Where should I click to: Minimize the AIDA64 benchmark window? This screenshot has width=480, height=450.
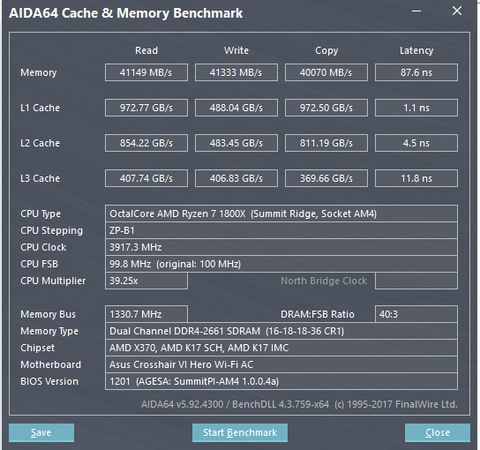(416, 11)
